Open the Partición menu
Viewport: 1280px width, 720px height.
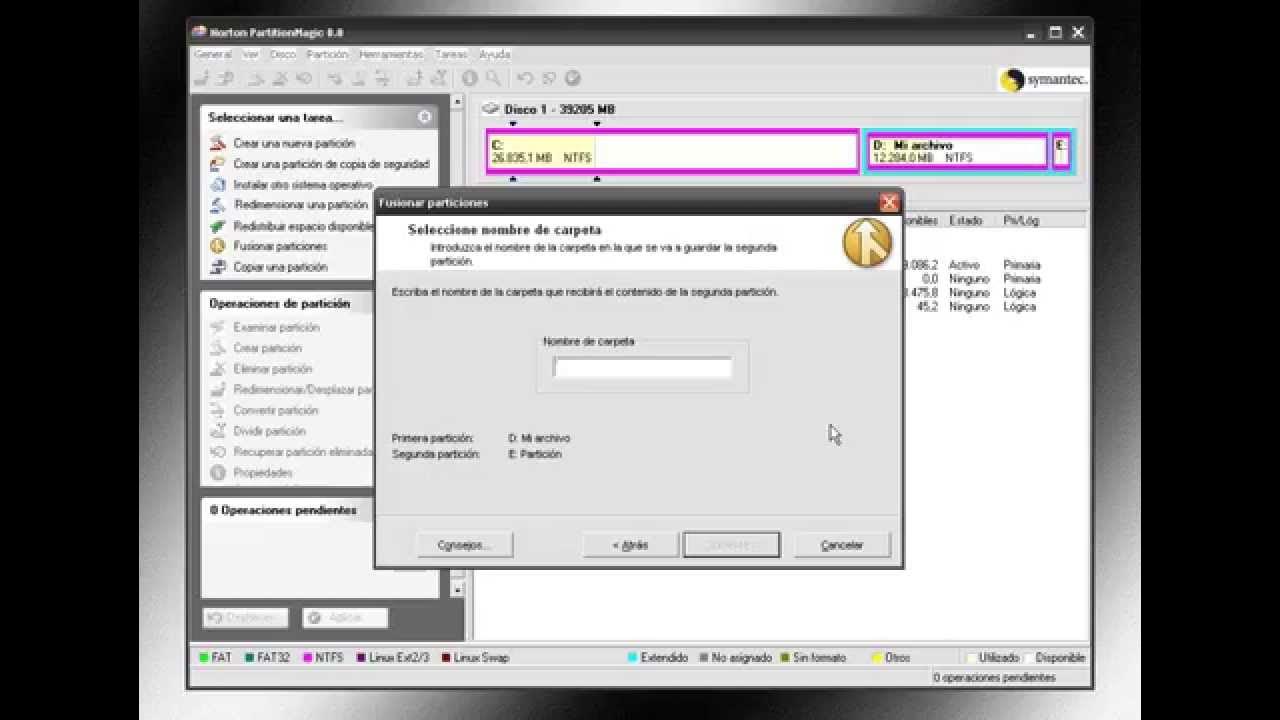pyautogui.click(x=327, y=54)
